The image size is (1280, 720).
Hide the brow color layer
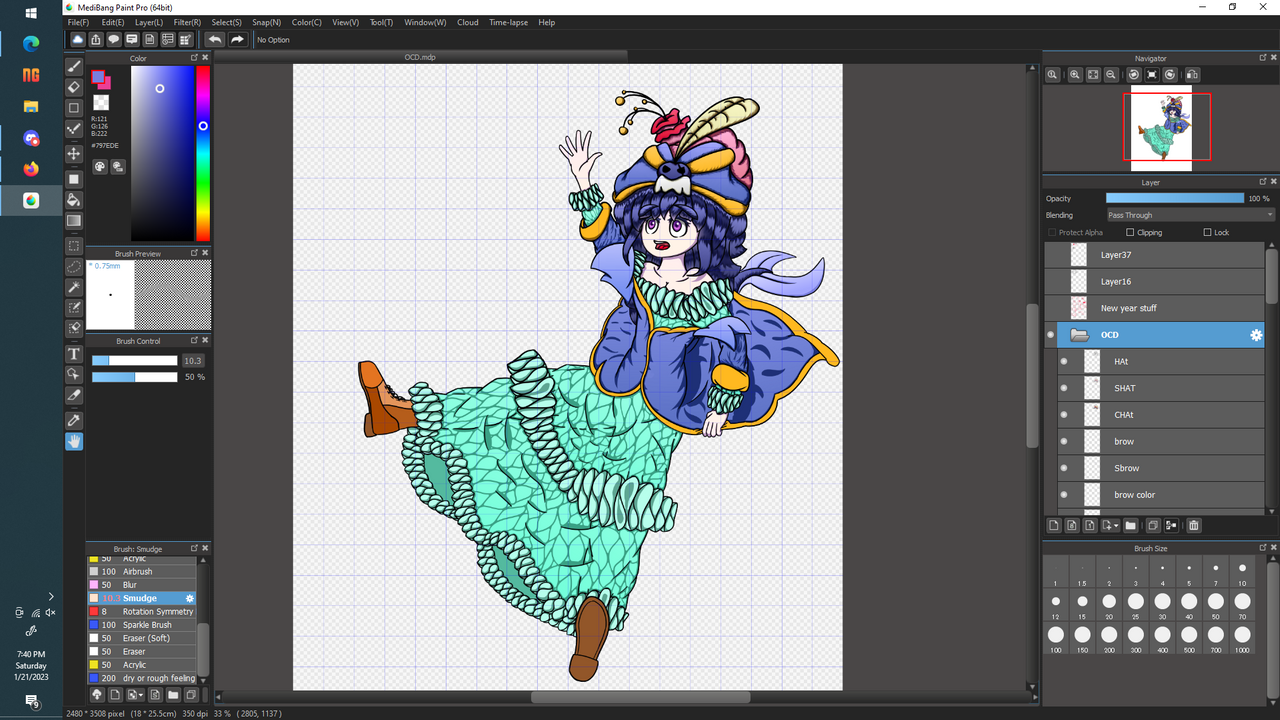tap(1064, 495)
